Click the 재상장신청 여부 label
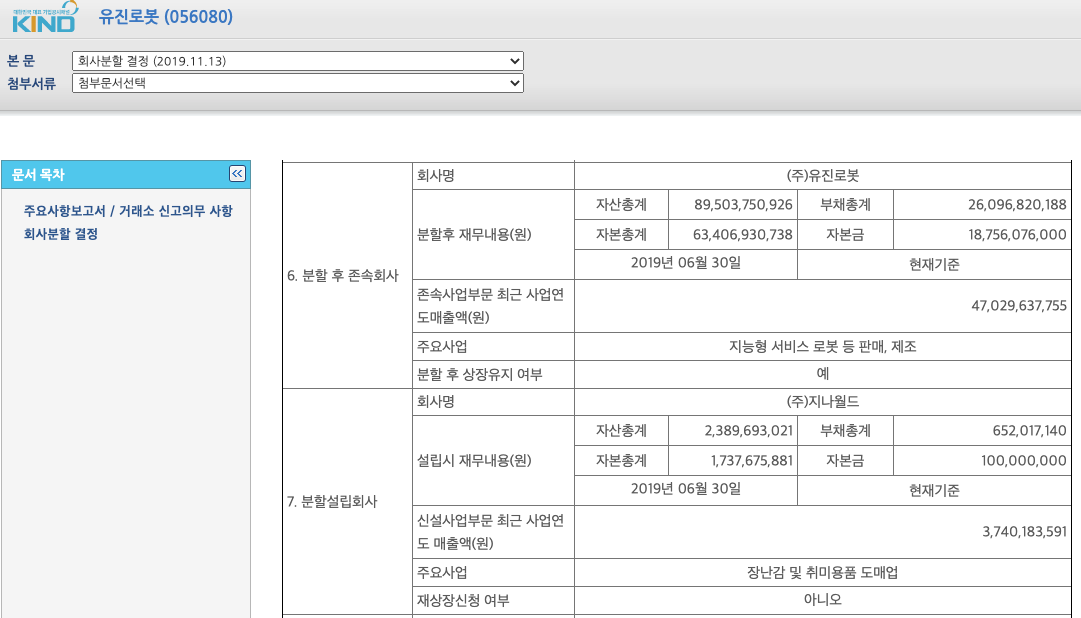 (463, 601)
